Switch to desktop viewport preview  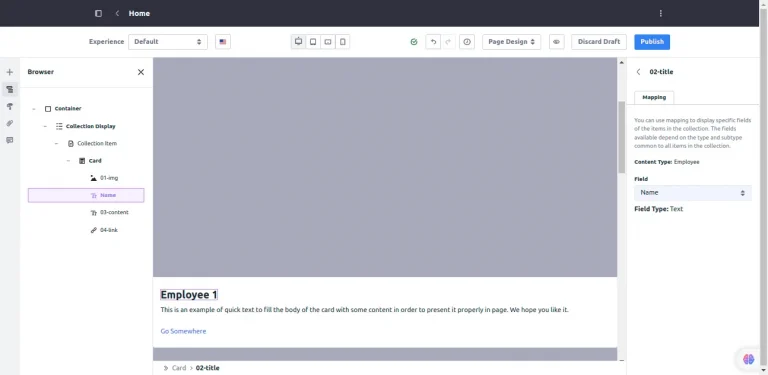click(298, 42)
